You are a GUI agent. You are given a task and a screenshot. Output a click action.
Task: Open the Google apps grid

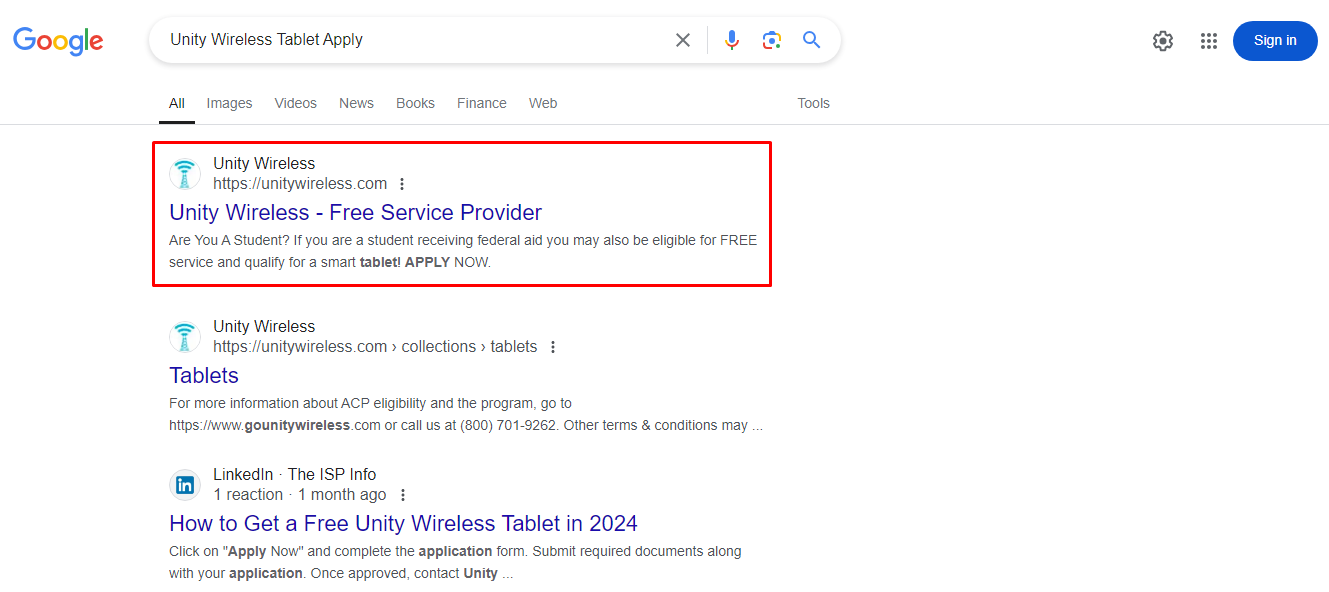pos(1209,41)
